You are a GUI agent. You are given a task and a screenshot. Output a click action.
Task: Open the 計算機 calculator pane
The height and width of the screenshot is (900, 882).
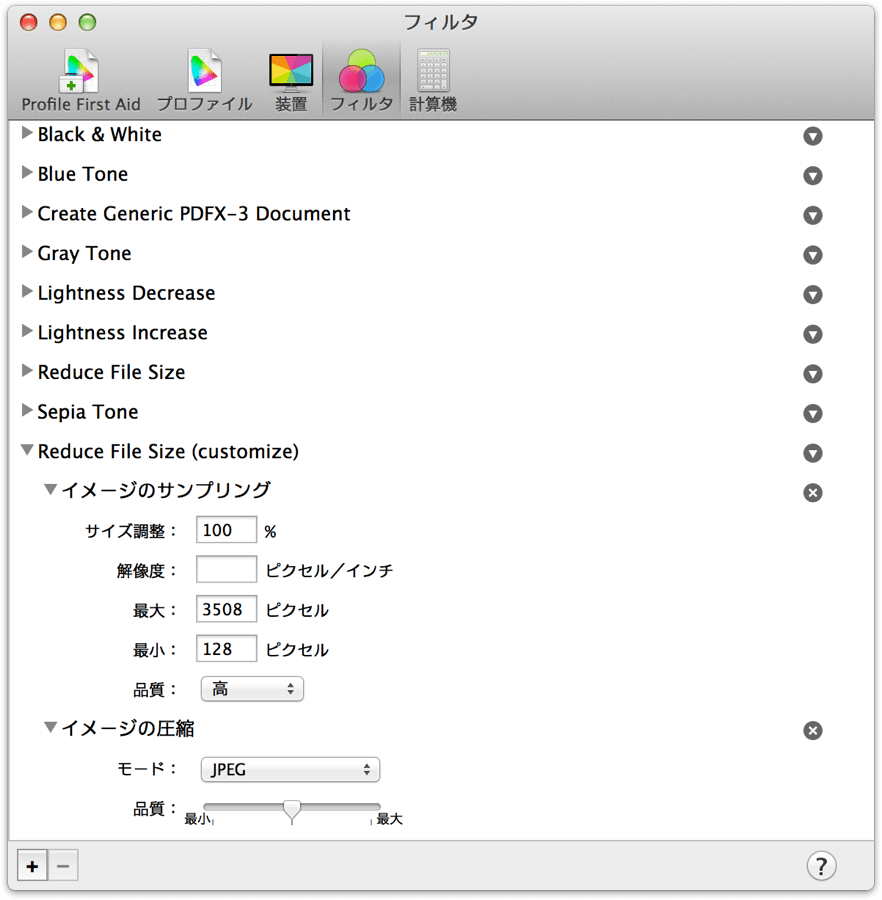click(x=433, y=80)
